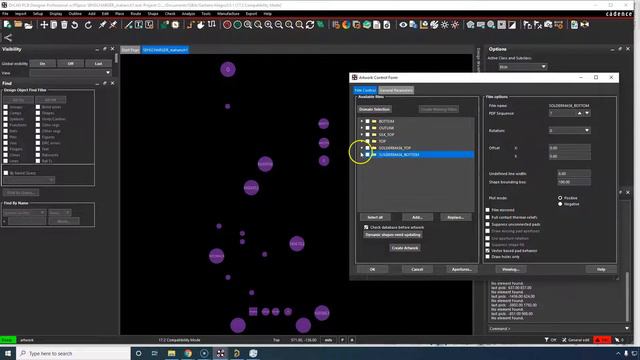This screenshot has height=360, width=640.
Task: Tick the BOTTOM film checkbox
Action: (367, 121)
